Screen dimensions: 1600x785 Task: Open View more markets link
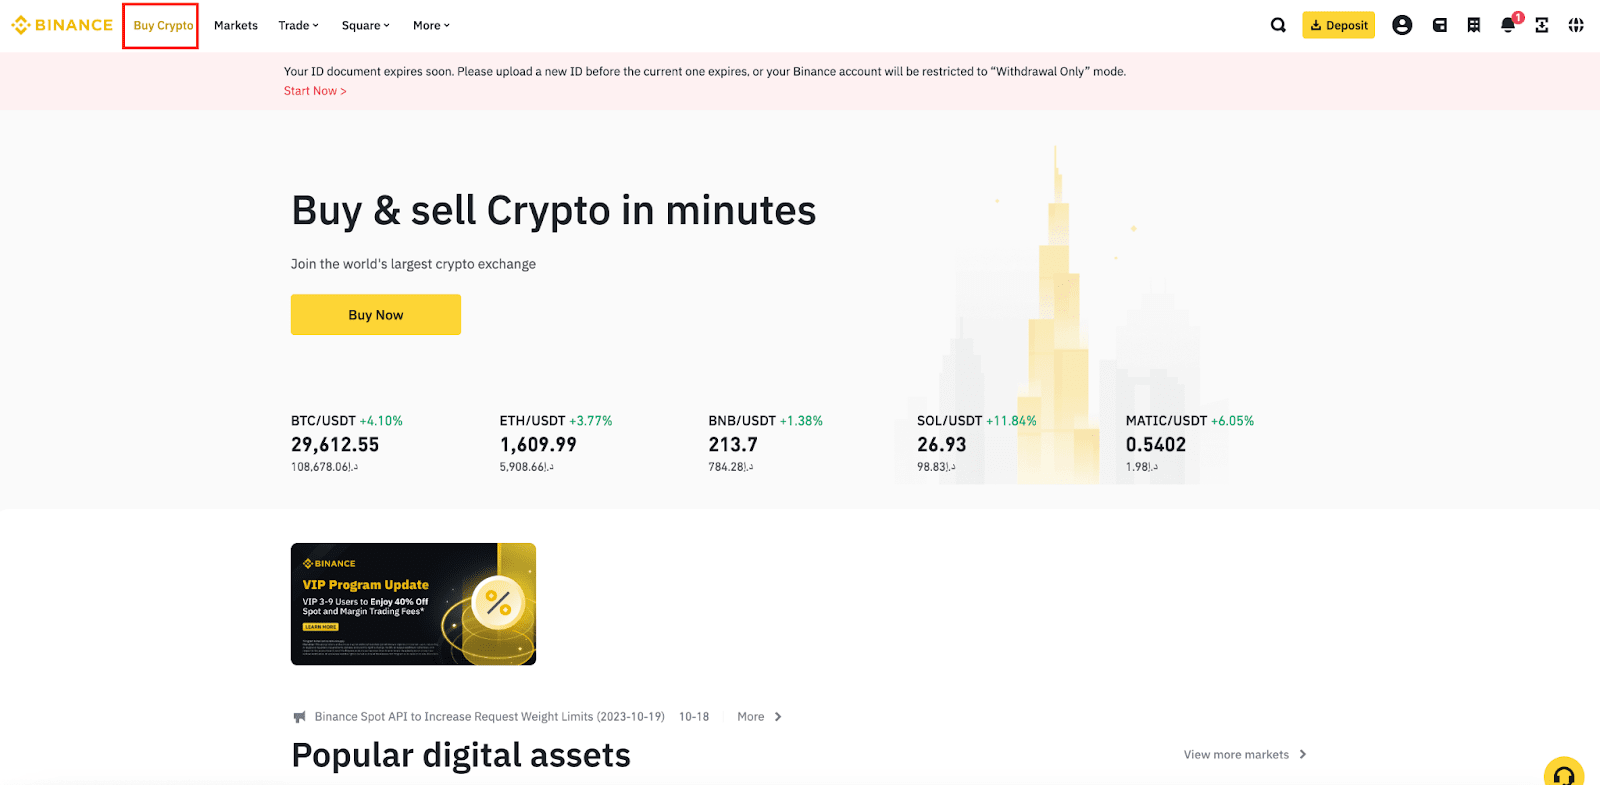(x=1236, y=754)
